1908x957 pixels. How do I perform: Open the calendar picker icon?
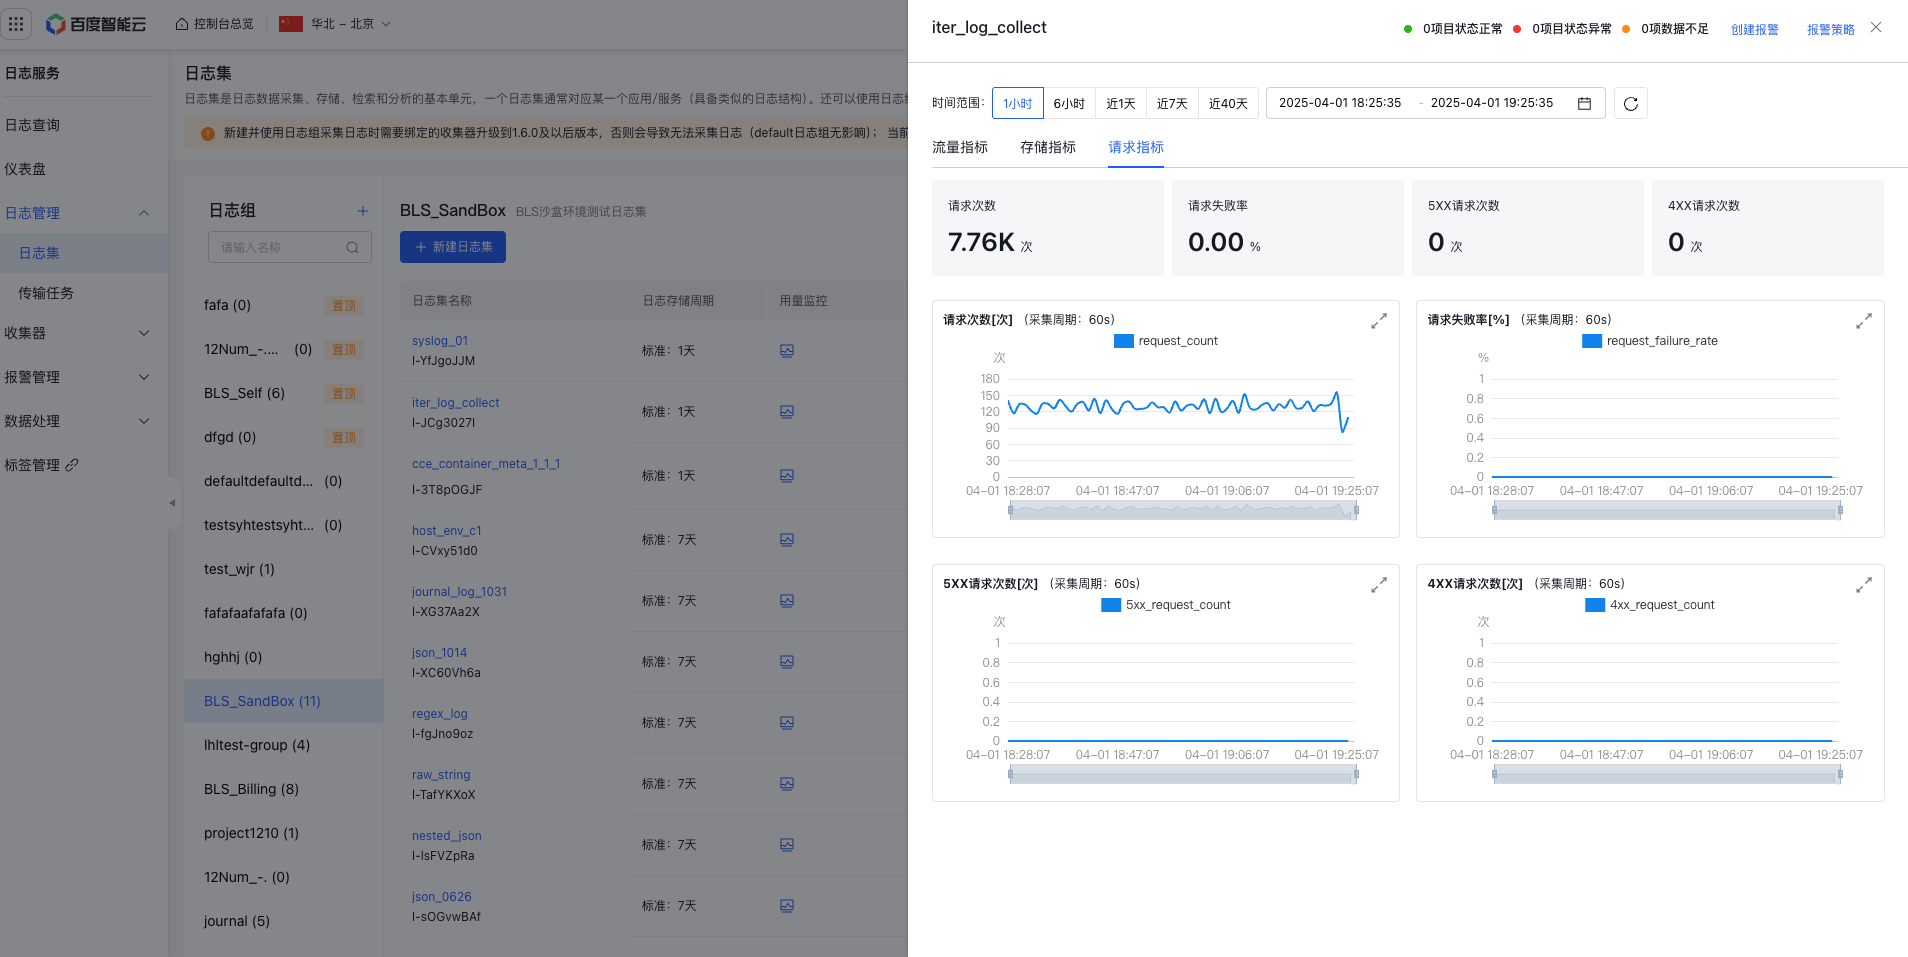[x=1584, y=103]
